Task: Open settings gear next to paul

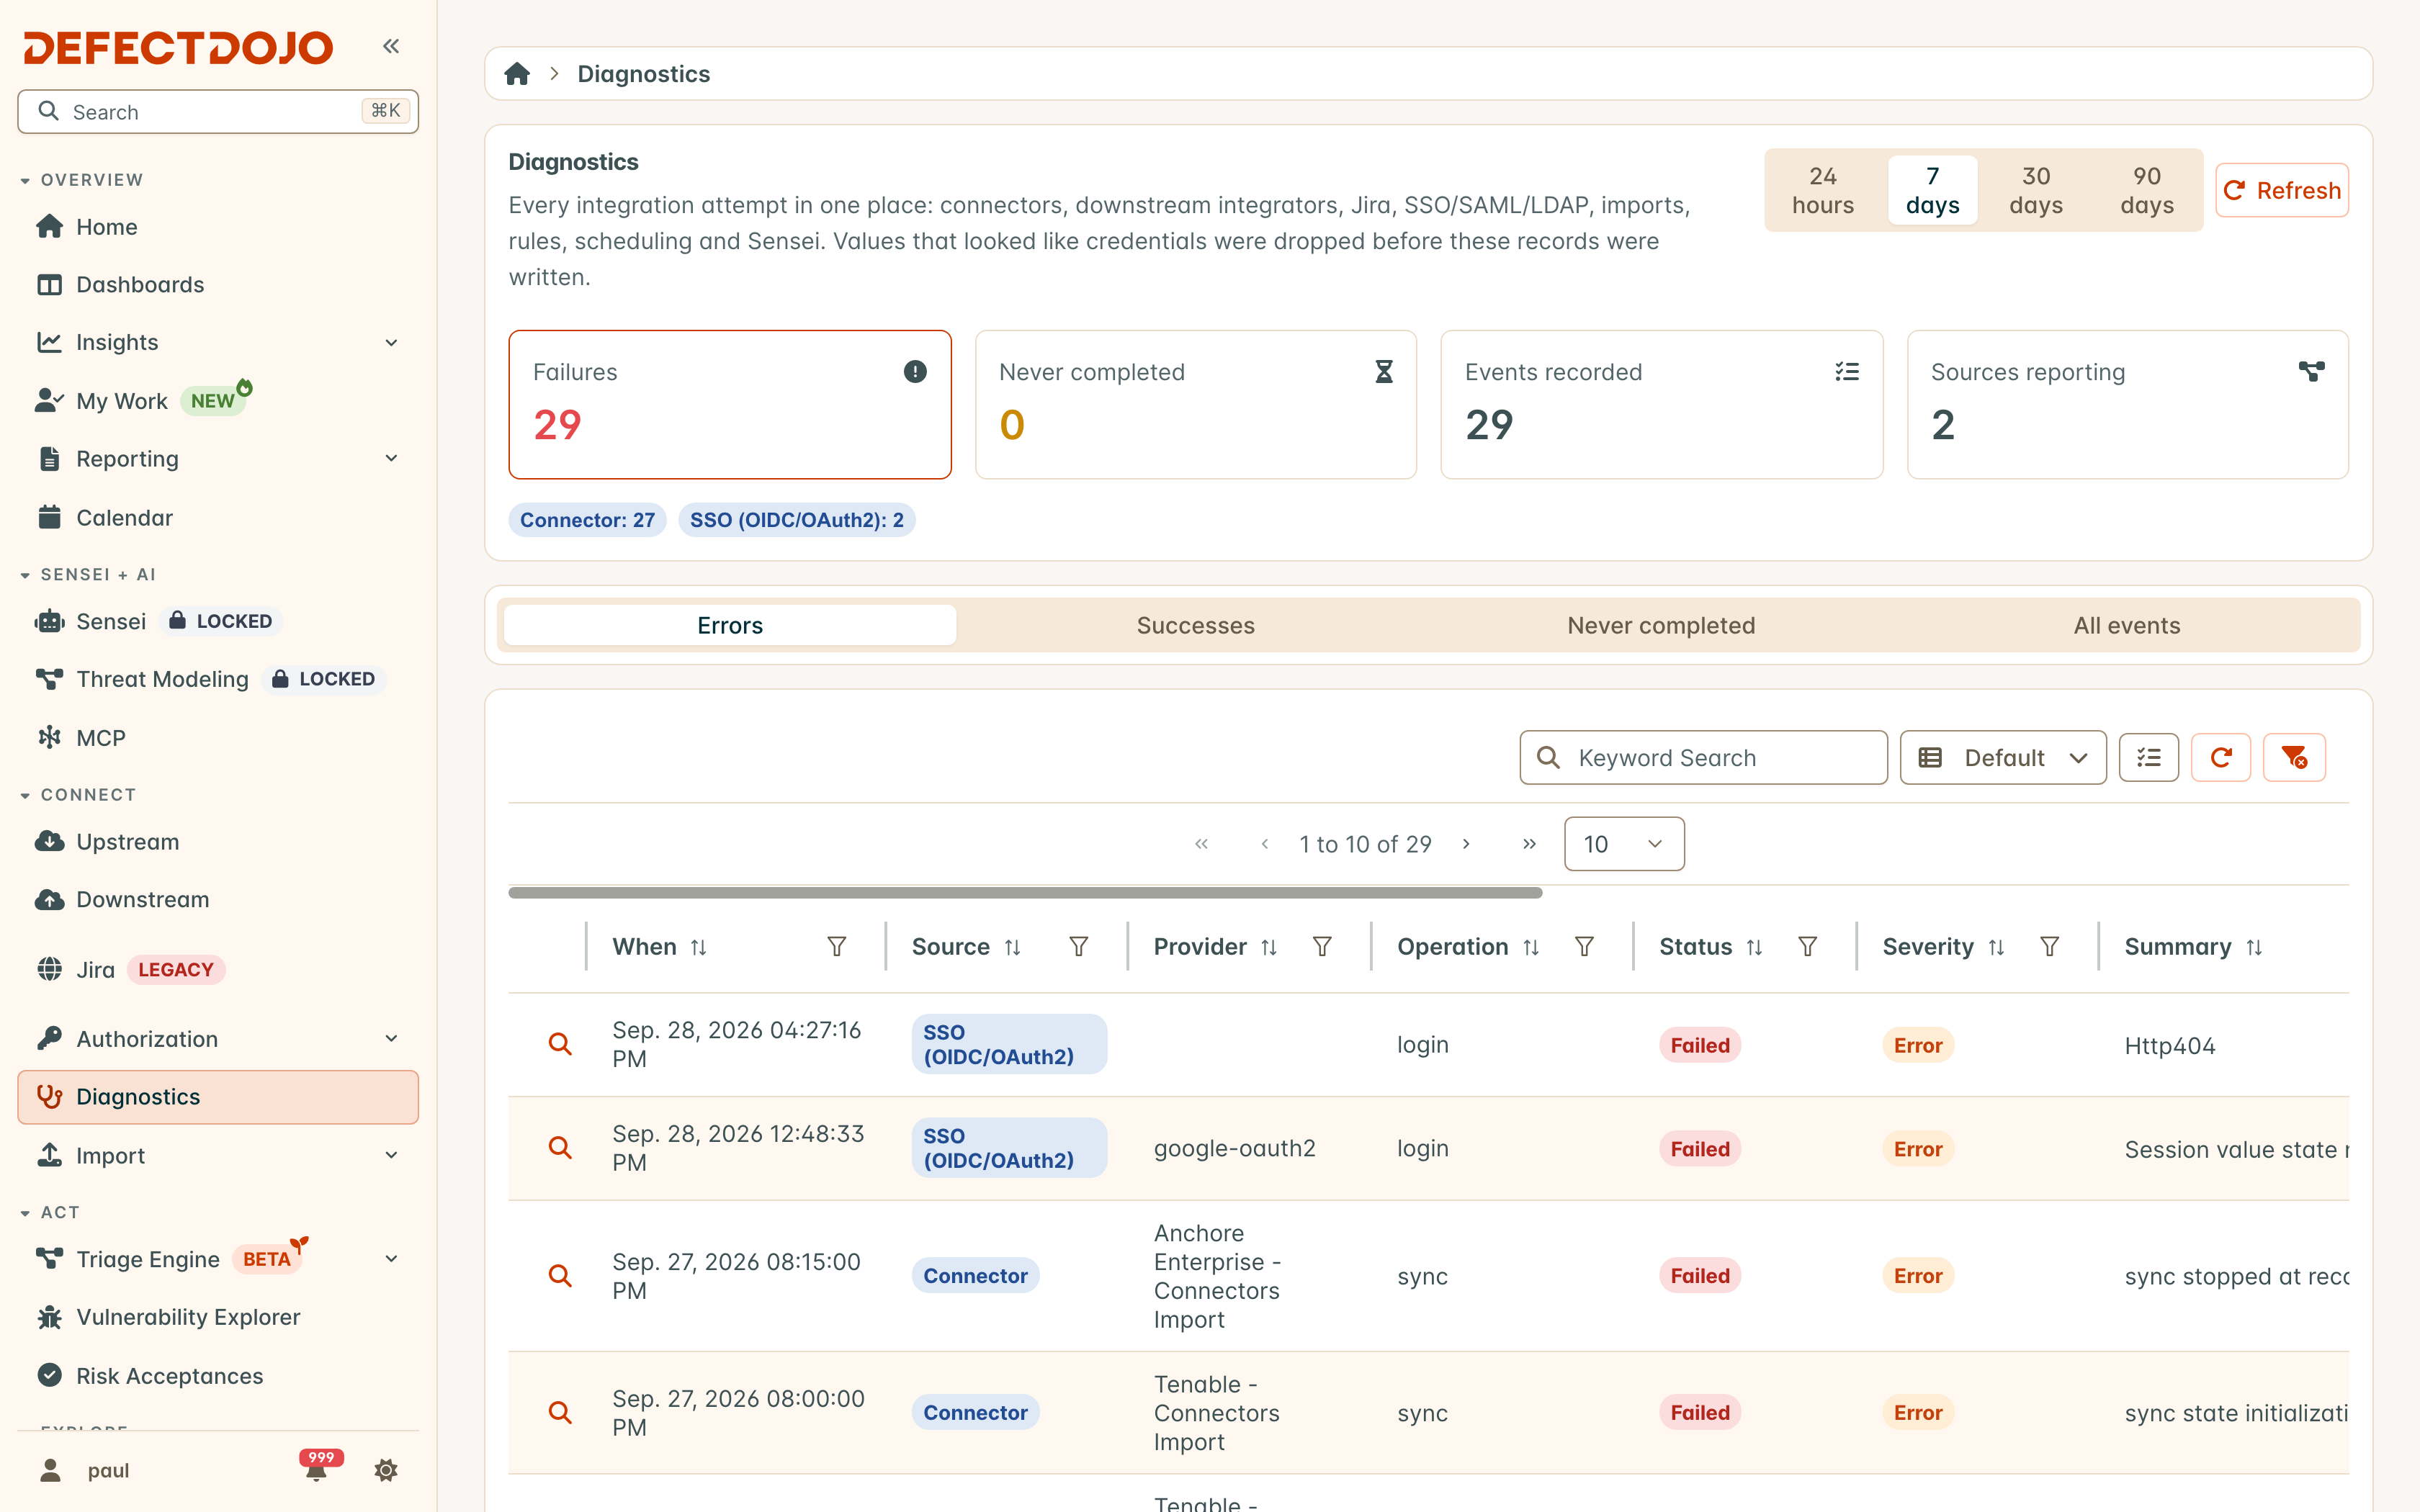Action: coord(386,1470)
